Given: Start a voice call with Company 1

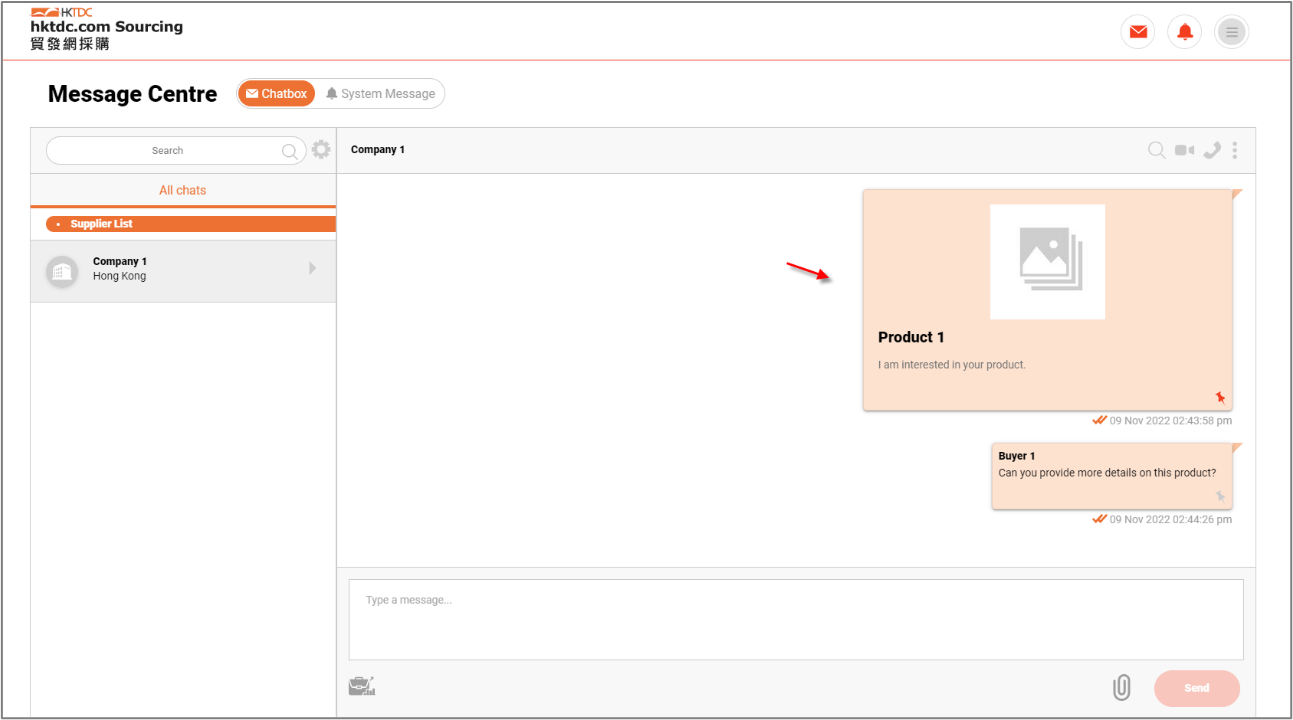Looking at the screenshot, I should [x=1212, y=150].
